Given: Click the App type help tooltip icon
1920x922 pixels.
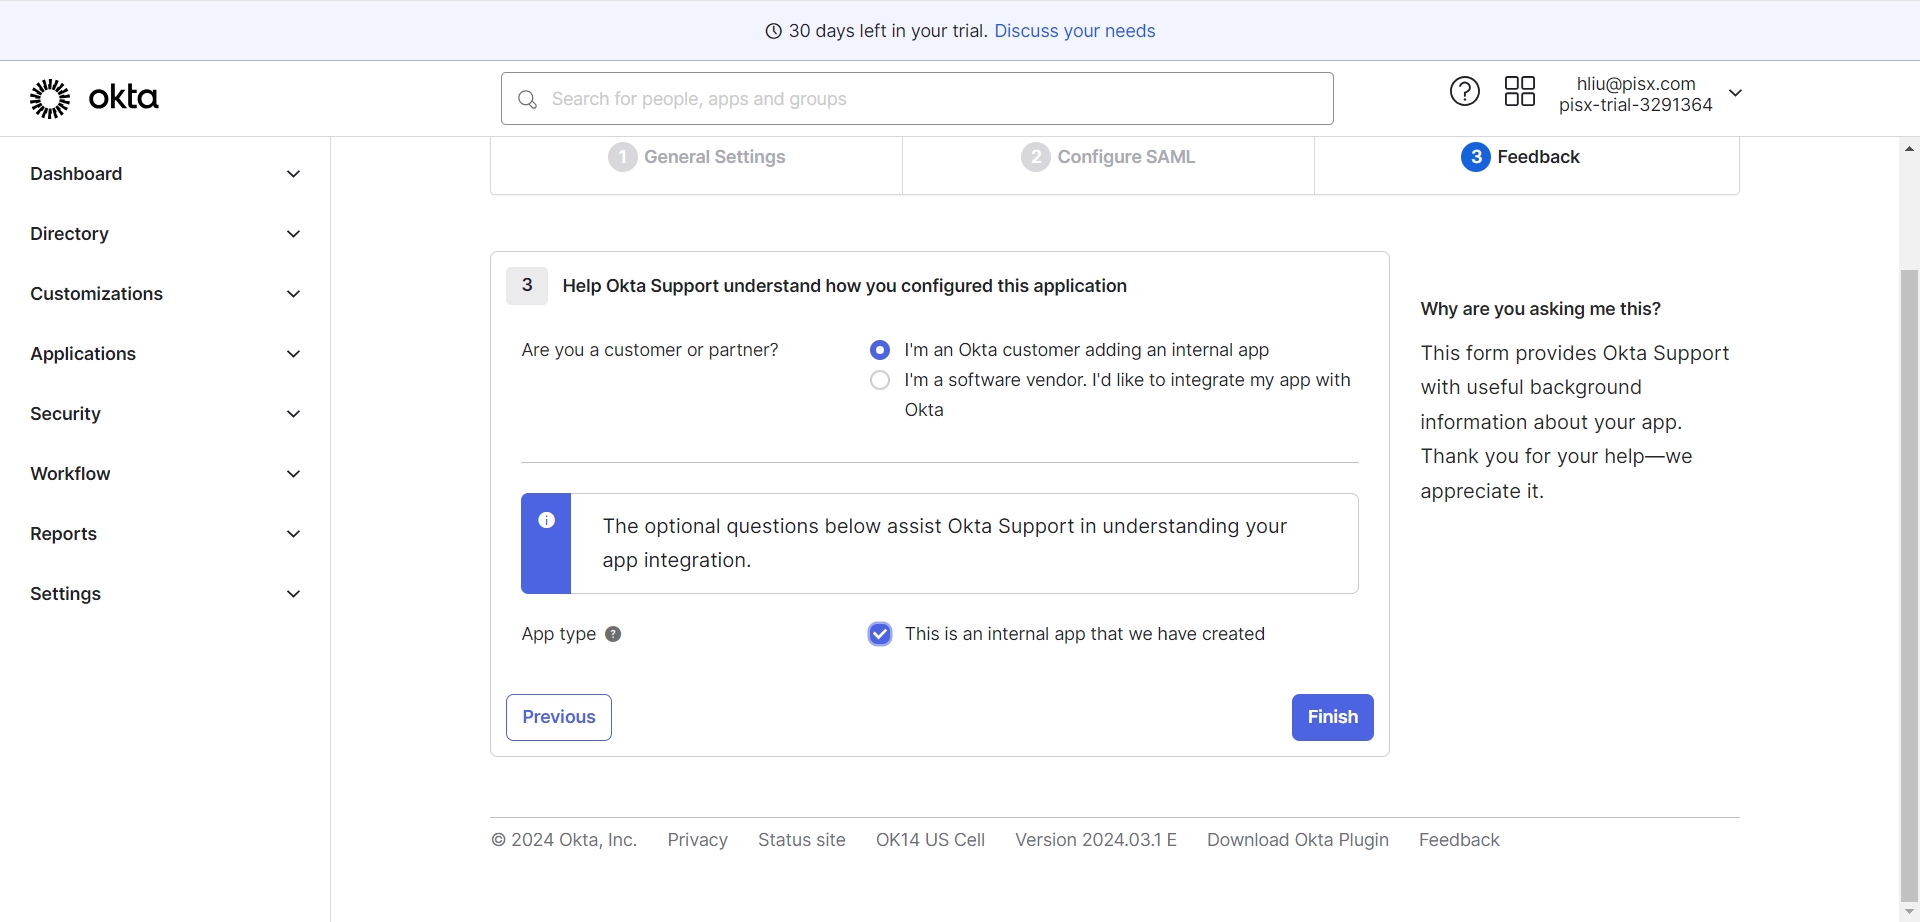Looking at the screenshot, I should click(x=613, y=634).
